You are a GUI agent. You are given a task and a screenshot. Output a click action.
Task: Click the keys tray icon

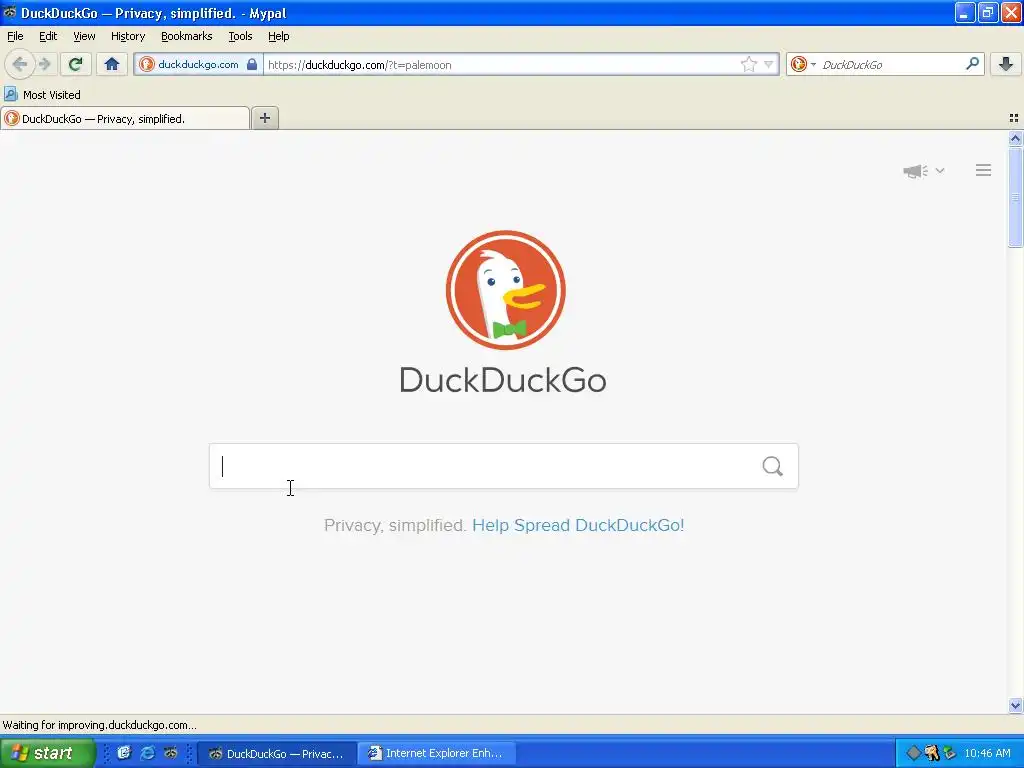pyautogui.click(x=932, y=753)
